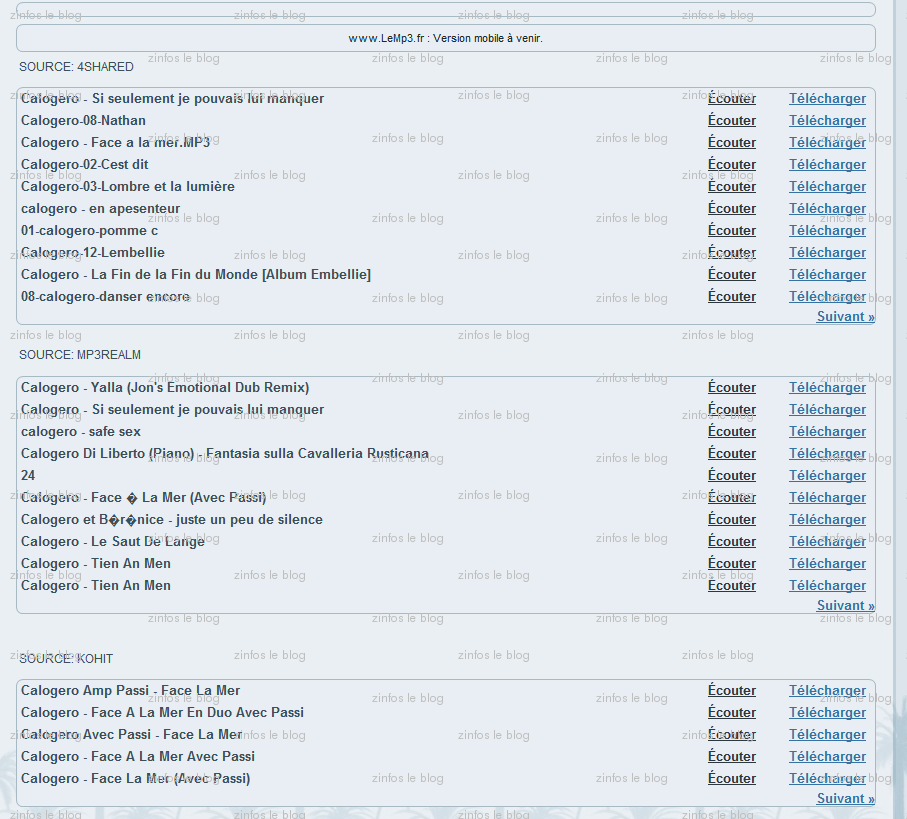Play "Calogero - Si seulement je pouvais lui manquer"
Screen dimensions: 907x819
[732, 98]
